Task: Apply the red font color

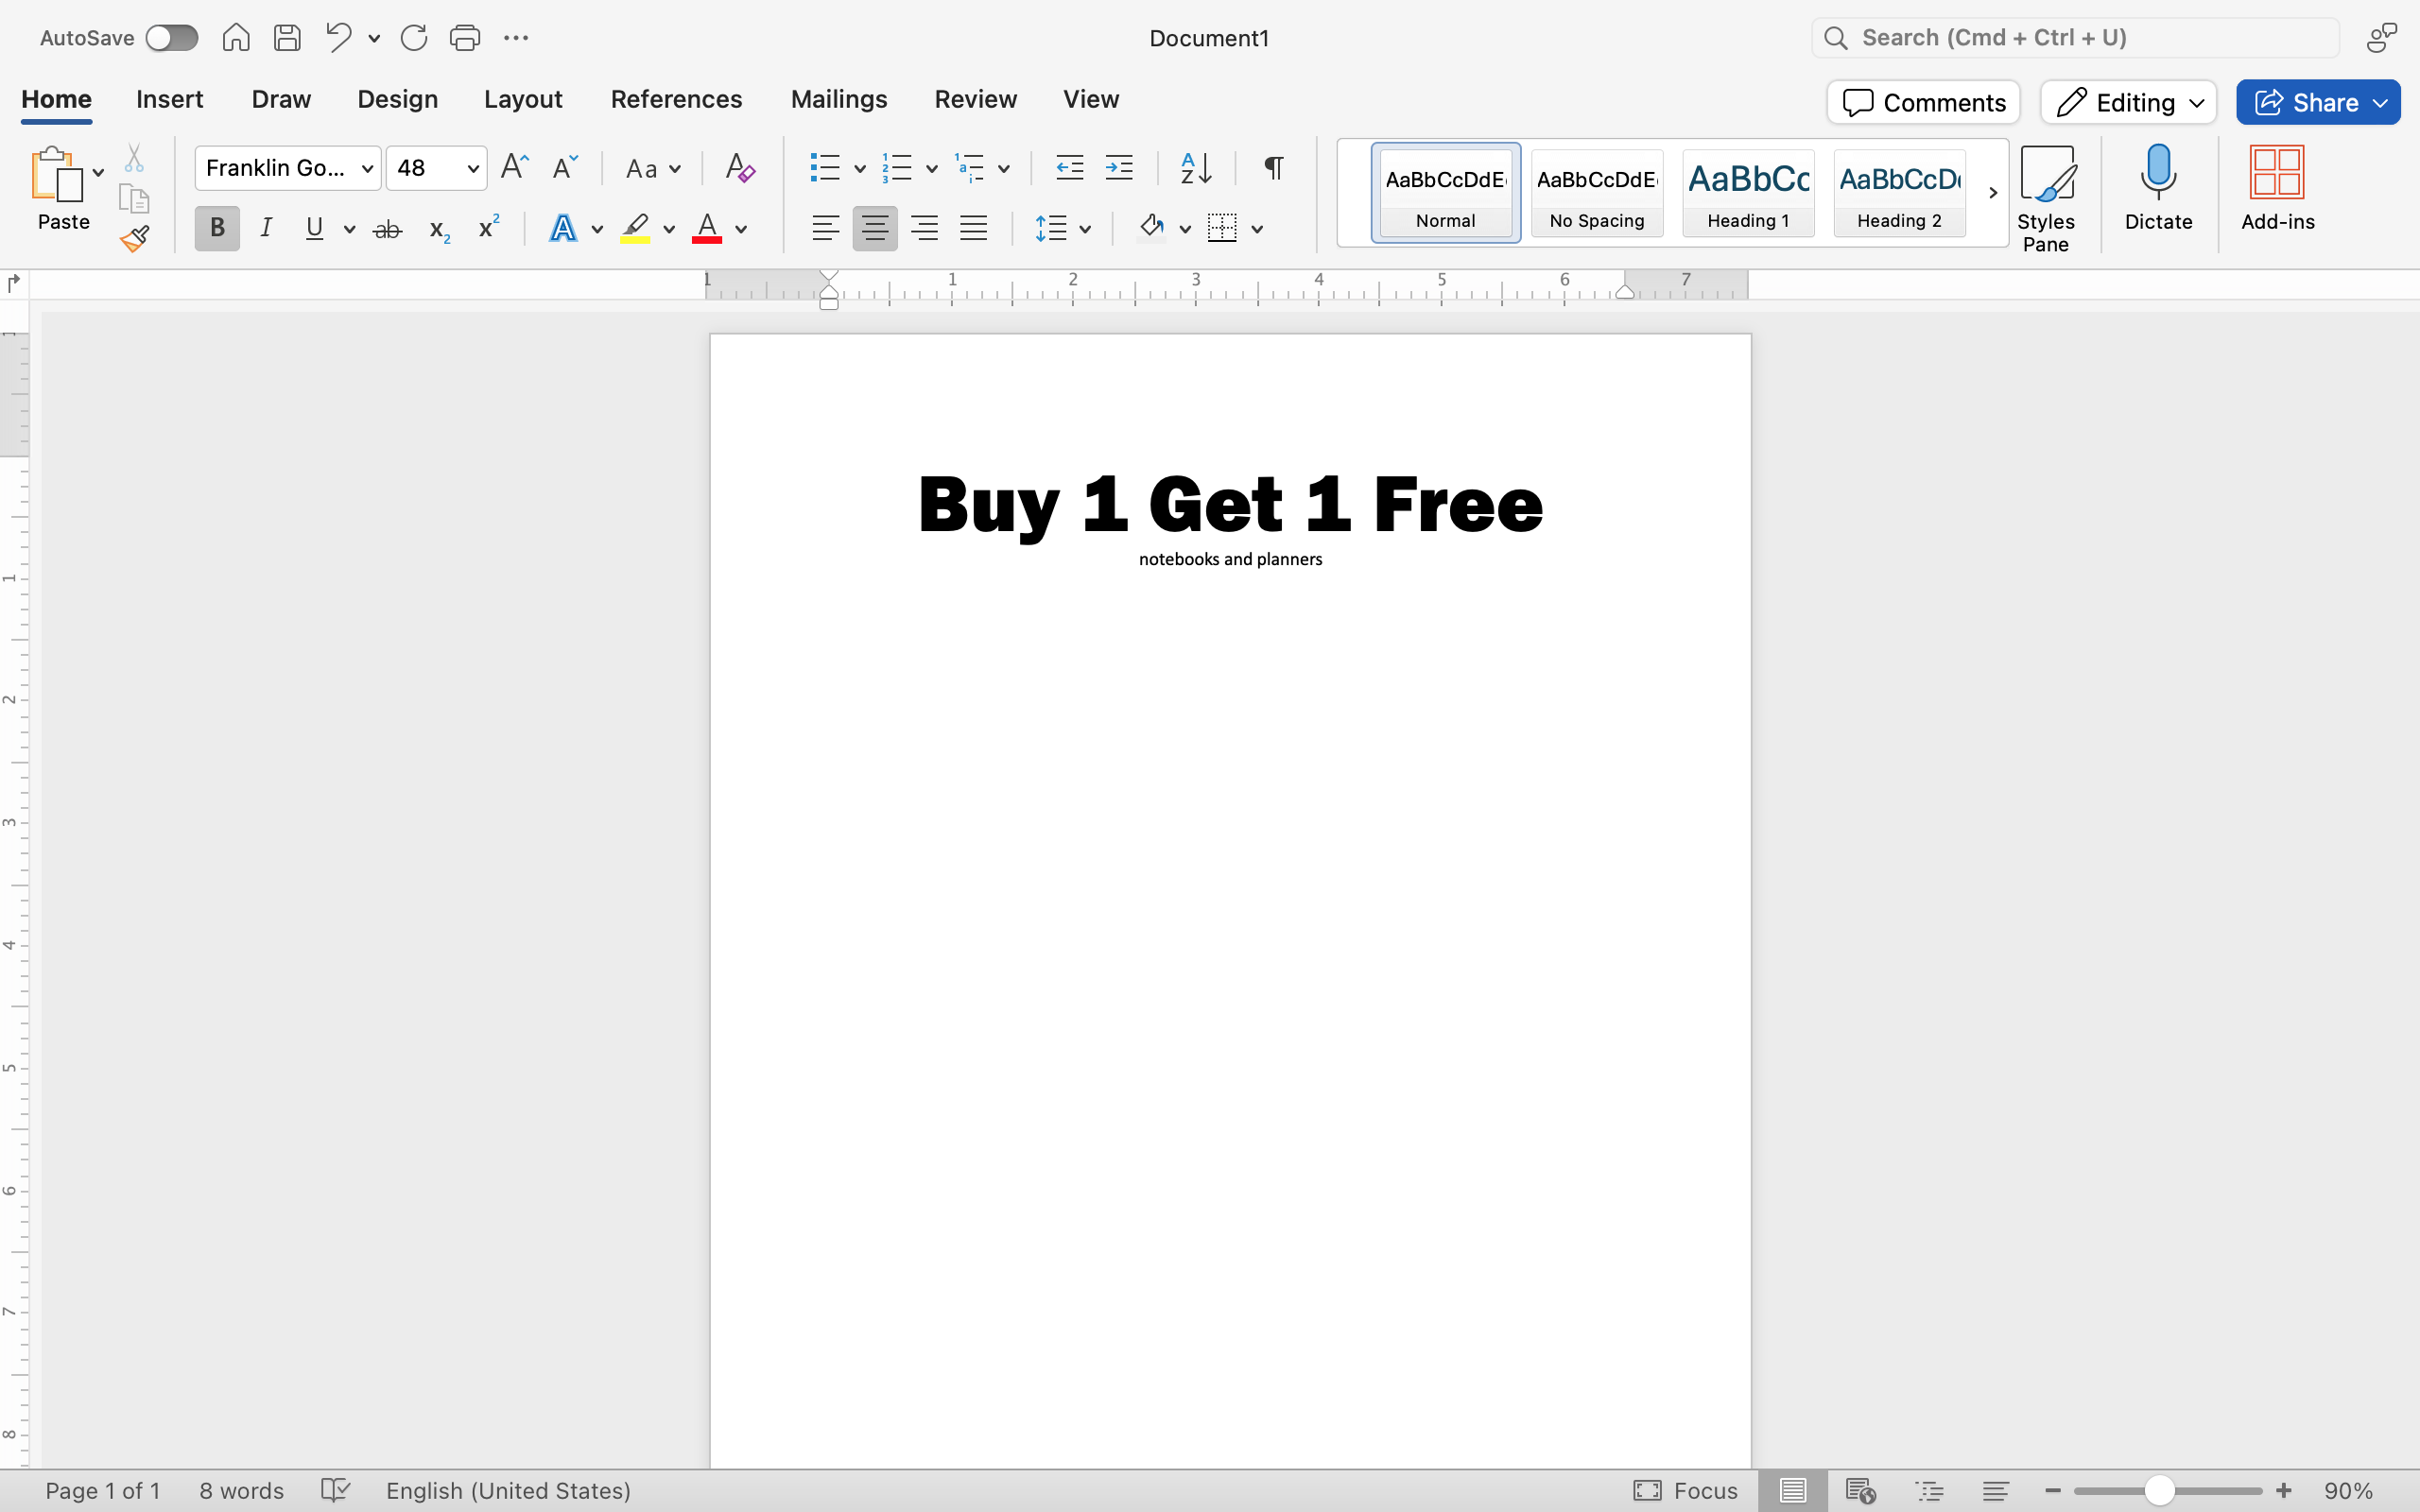Action: click(x=707, y=229)
